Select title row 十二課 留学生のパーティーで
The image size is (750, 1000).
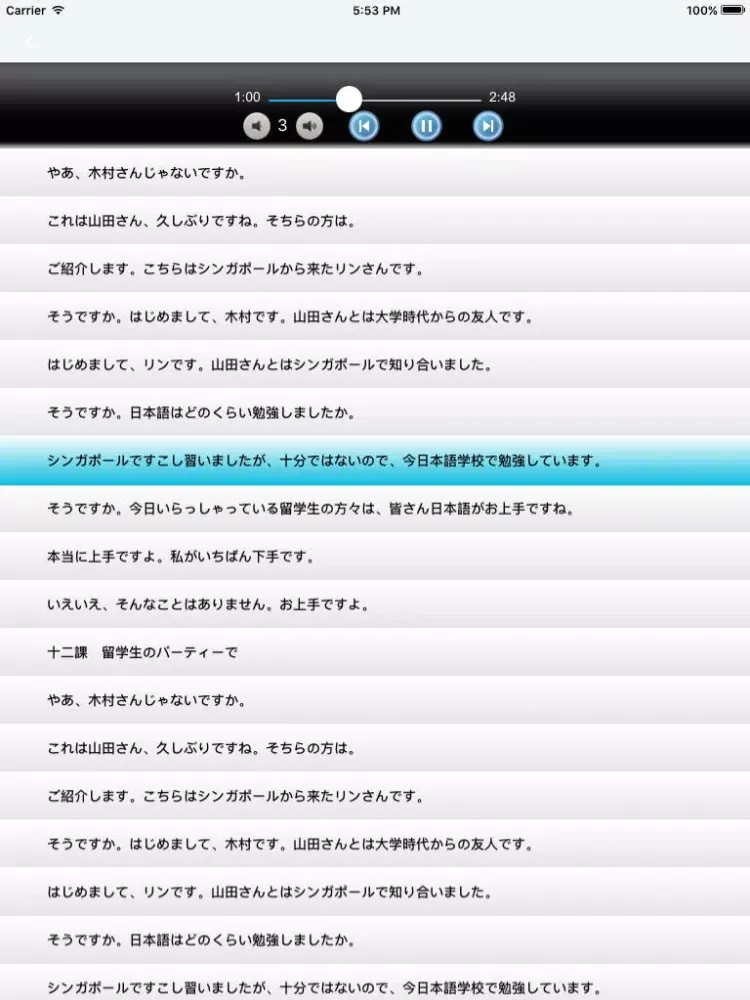375,652
